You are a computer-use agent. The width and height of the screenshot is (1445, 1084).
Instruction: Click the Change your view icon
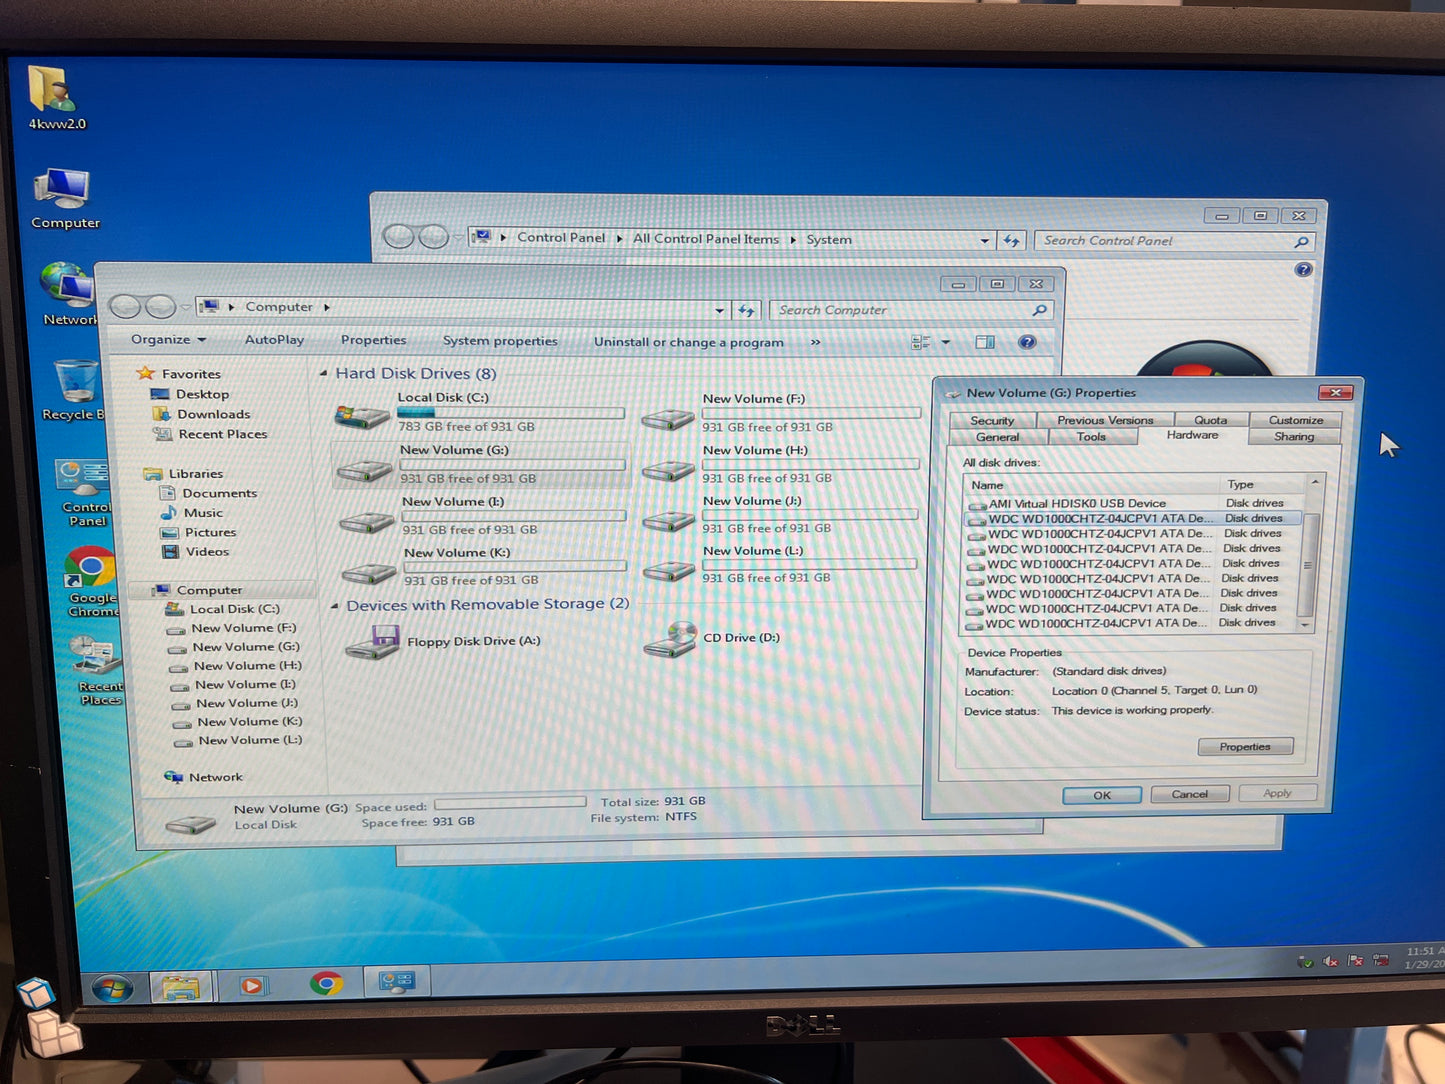(921, 342)
